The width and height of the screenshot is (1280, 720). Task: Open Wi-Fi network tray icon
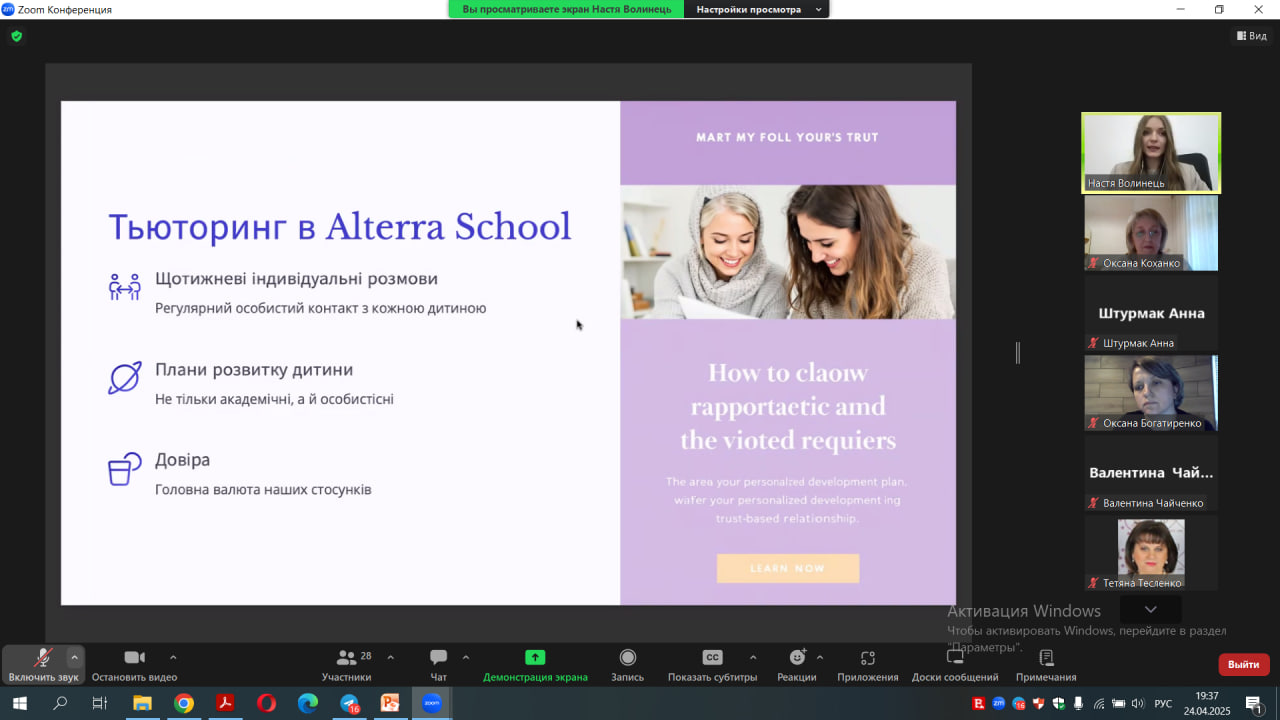[x=1099, y=703]
